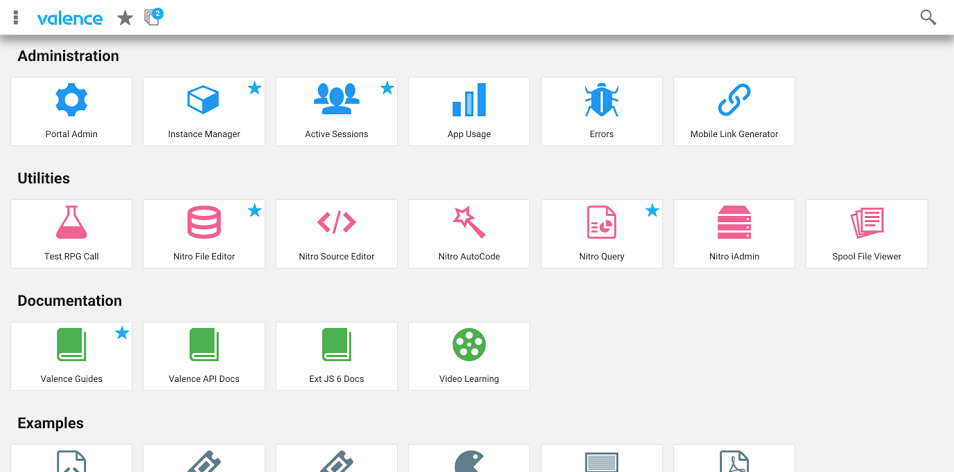The image size is (954, 472).
Task: Open the three-dot main menu
Action: 16,18
